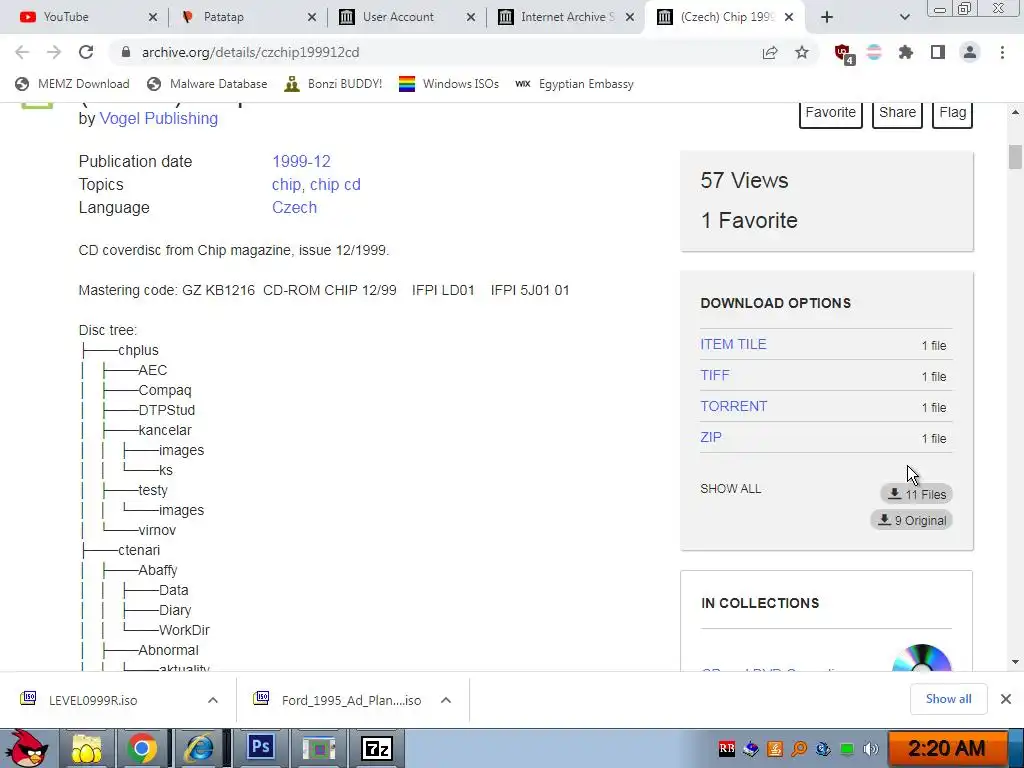
Task: Close the Patatap tab
Action: [x=312, y=17]
